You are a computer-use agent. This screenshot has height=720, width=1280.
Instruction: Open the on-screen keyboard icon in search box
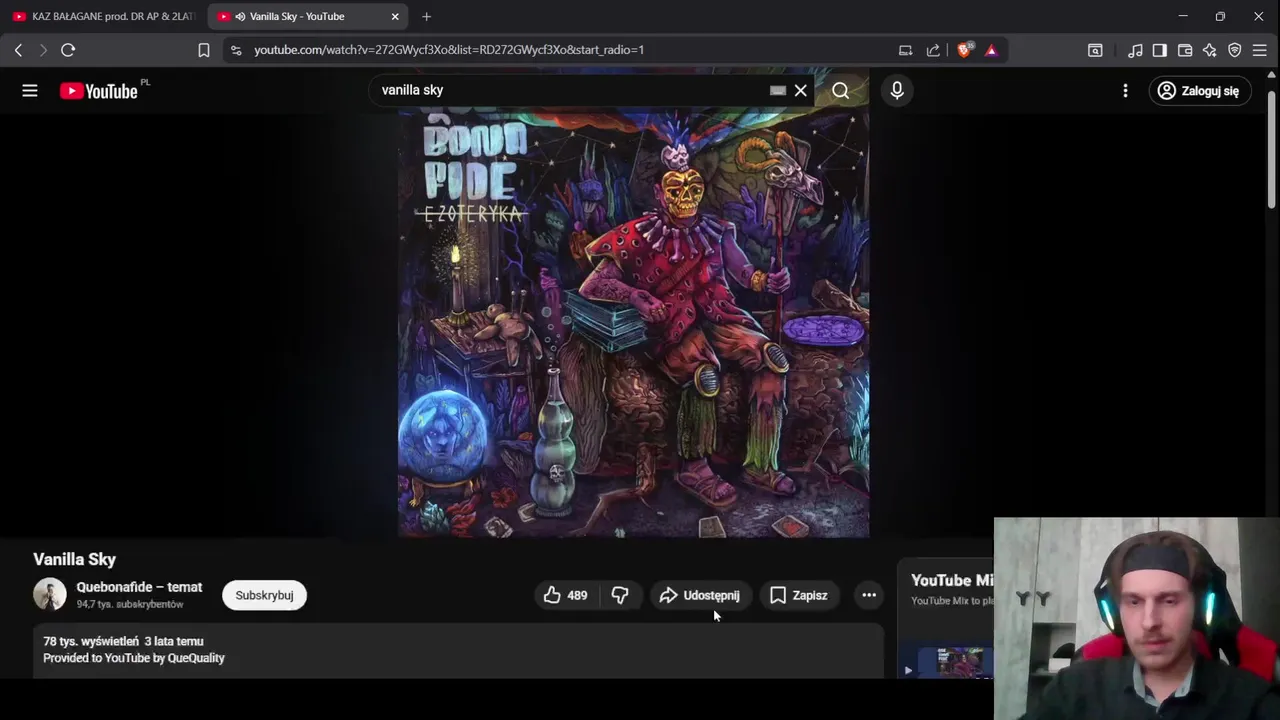[778, 90]
